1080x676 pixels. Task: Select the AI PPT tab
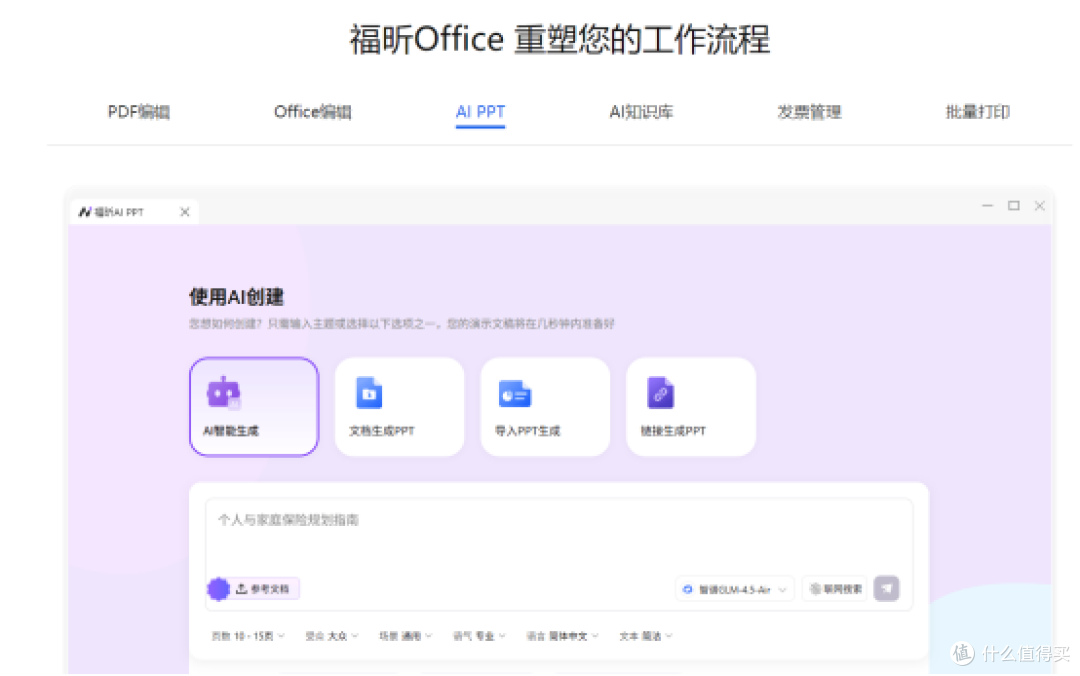tap(480, 112)
